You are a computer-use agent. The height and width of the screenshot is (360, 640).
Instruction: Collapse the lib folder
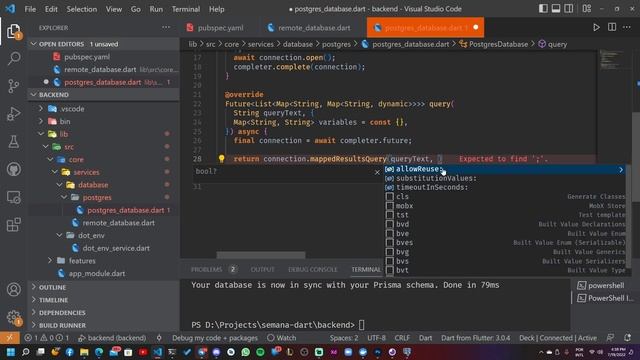41,134
